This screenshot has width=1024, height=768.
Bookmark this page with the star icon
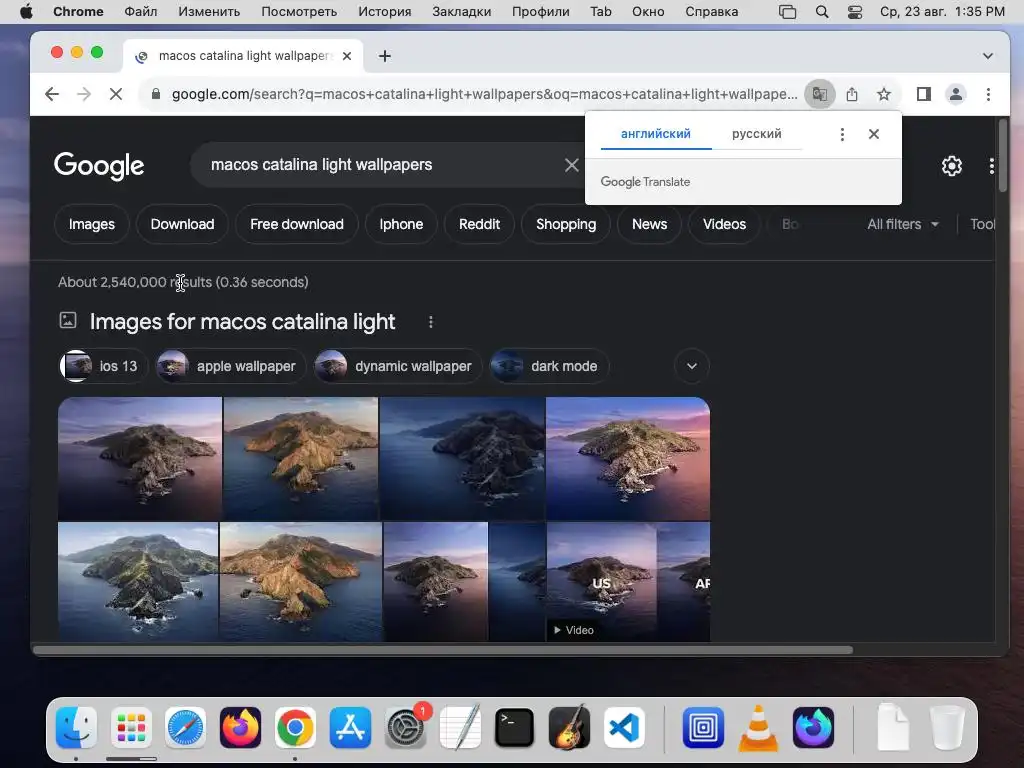pos(884,94)
